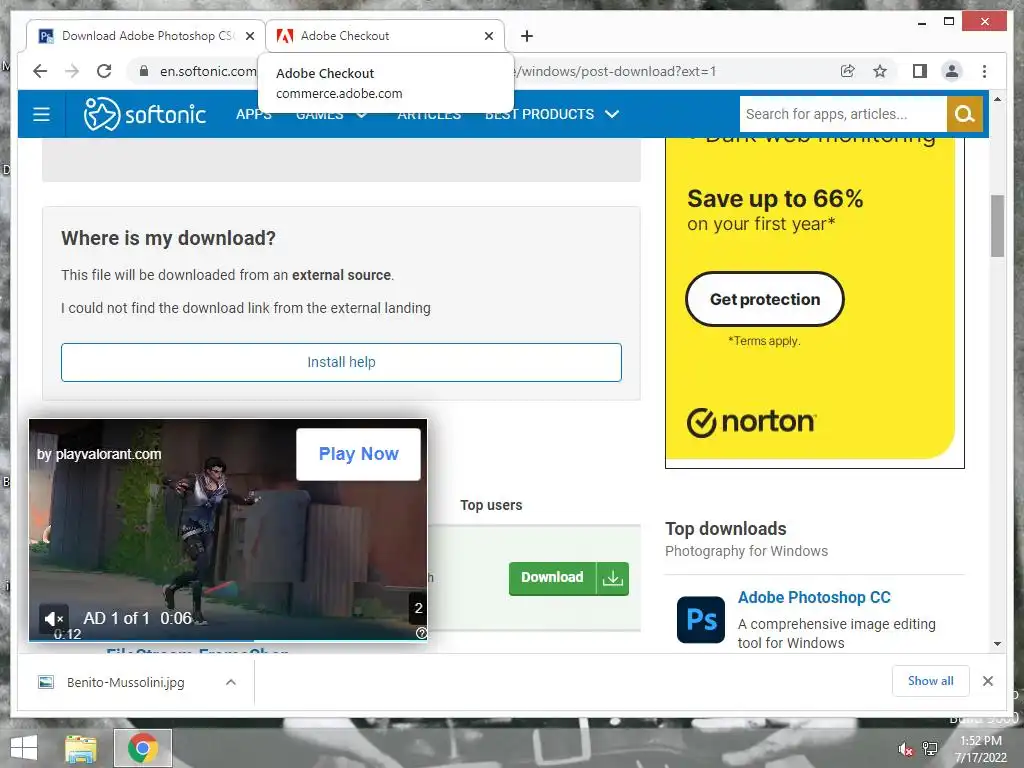Click Get protection in Norton ad
Screen dimensions: 1024x768
click(765, 299)
